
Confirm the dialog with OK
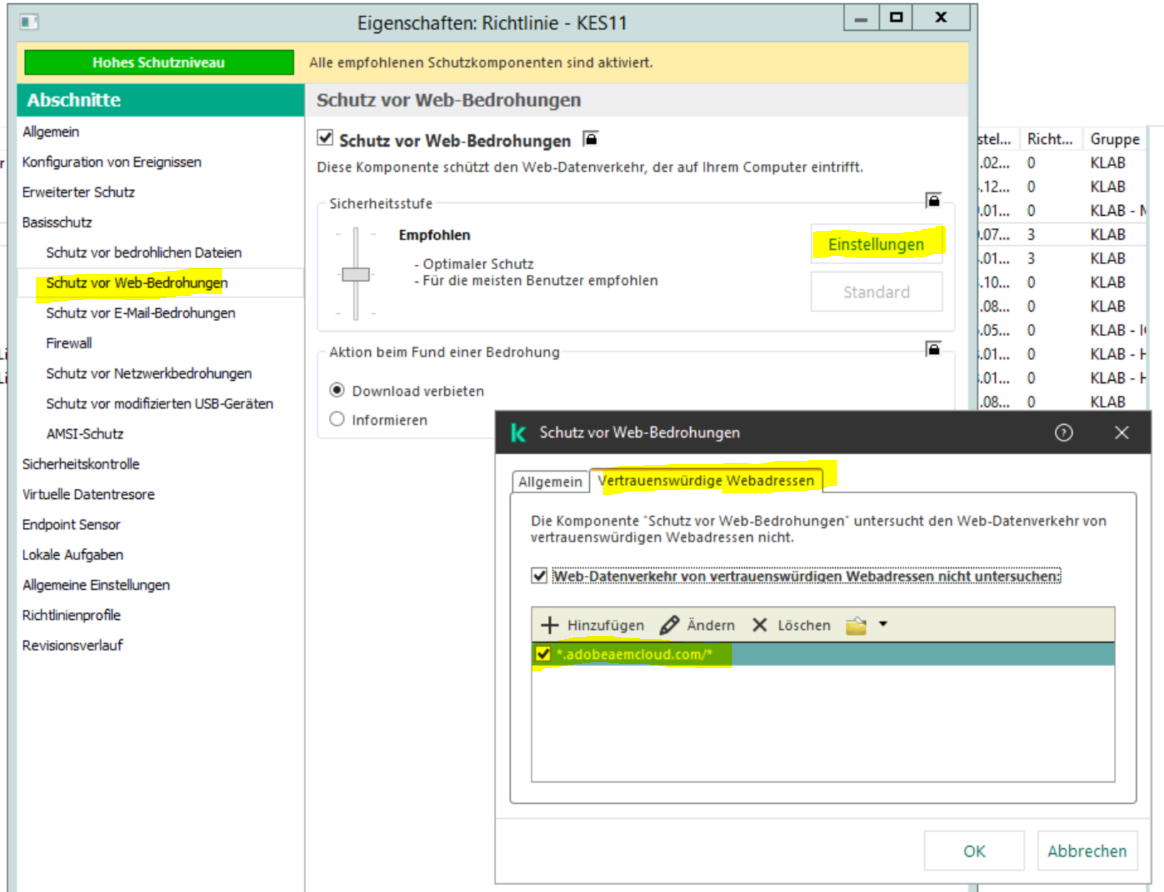point(974,850)
